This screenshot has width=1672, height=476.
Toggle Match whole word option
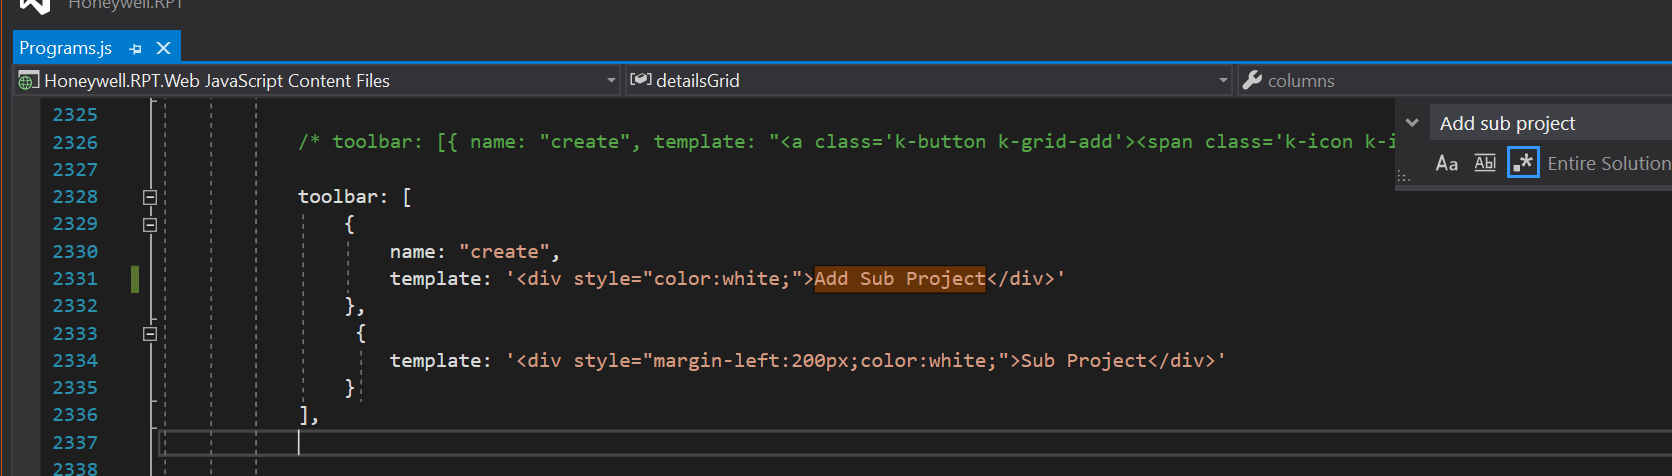[x=1485, y=163]
